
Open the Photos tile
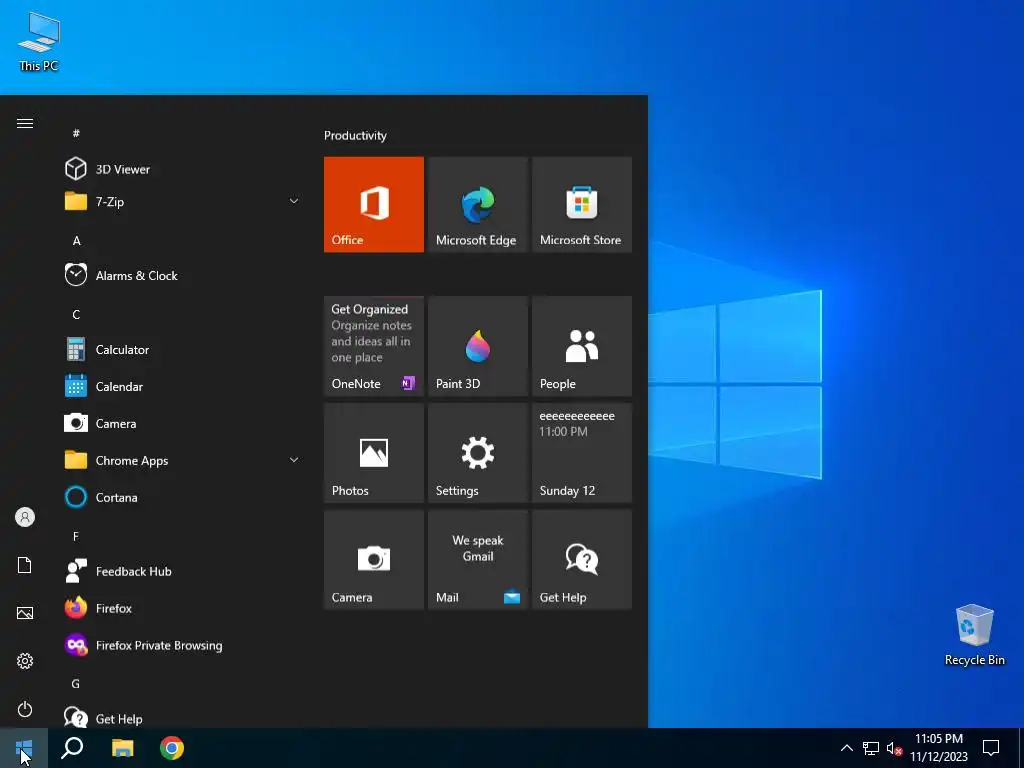(x=374, y=453)
